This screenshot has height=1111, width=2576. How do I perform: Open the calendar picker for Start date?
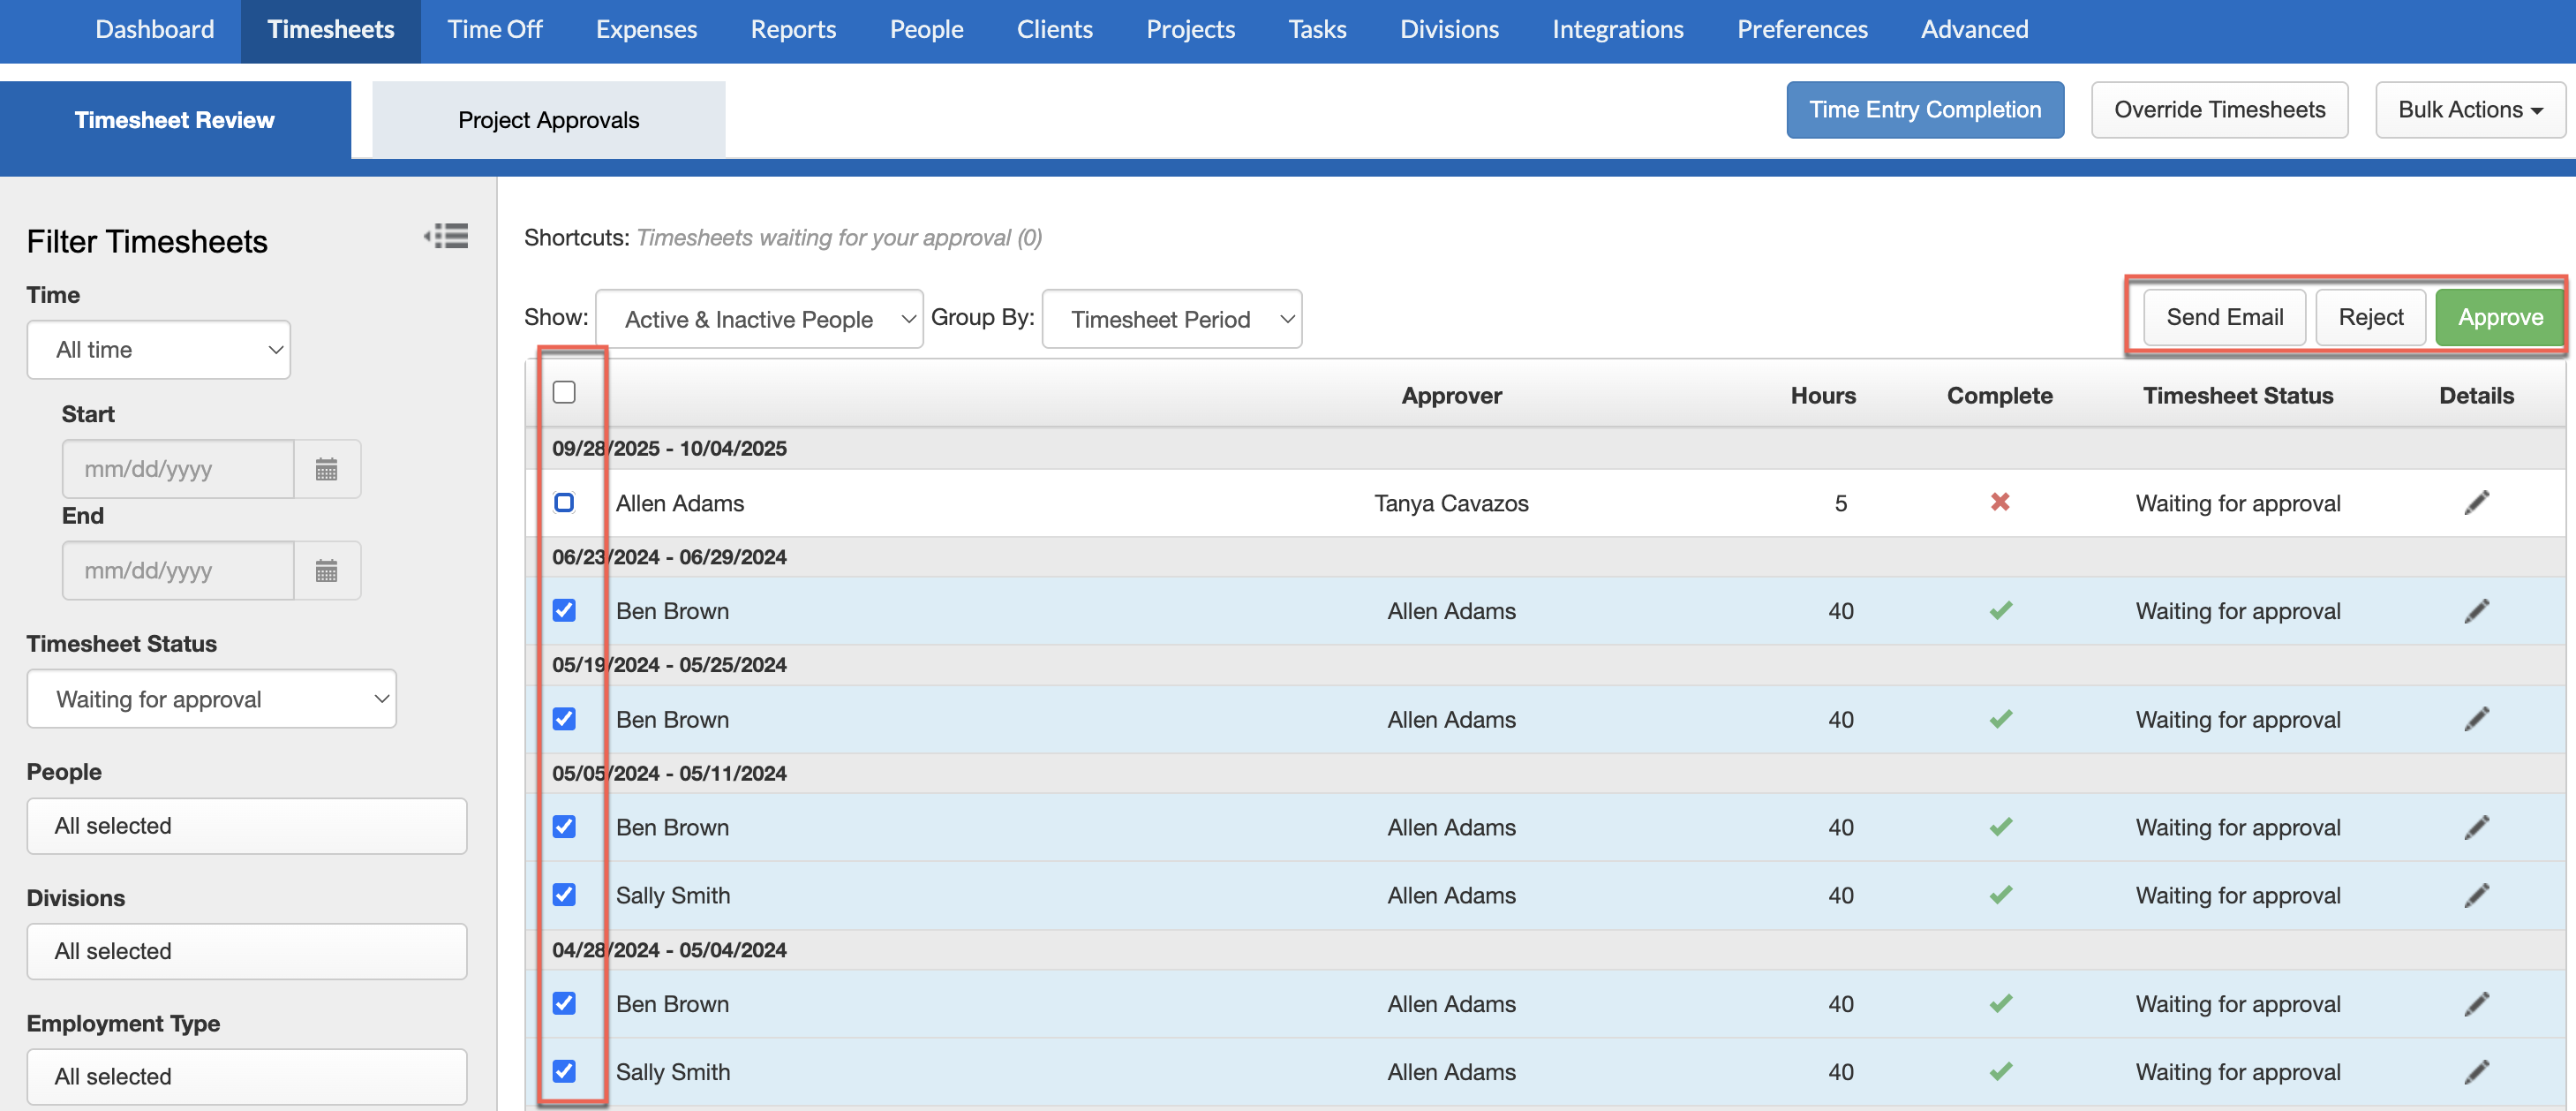pyautogui.click(x=327, y=468)
